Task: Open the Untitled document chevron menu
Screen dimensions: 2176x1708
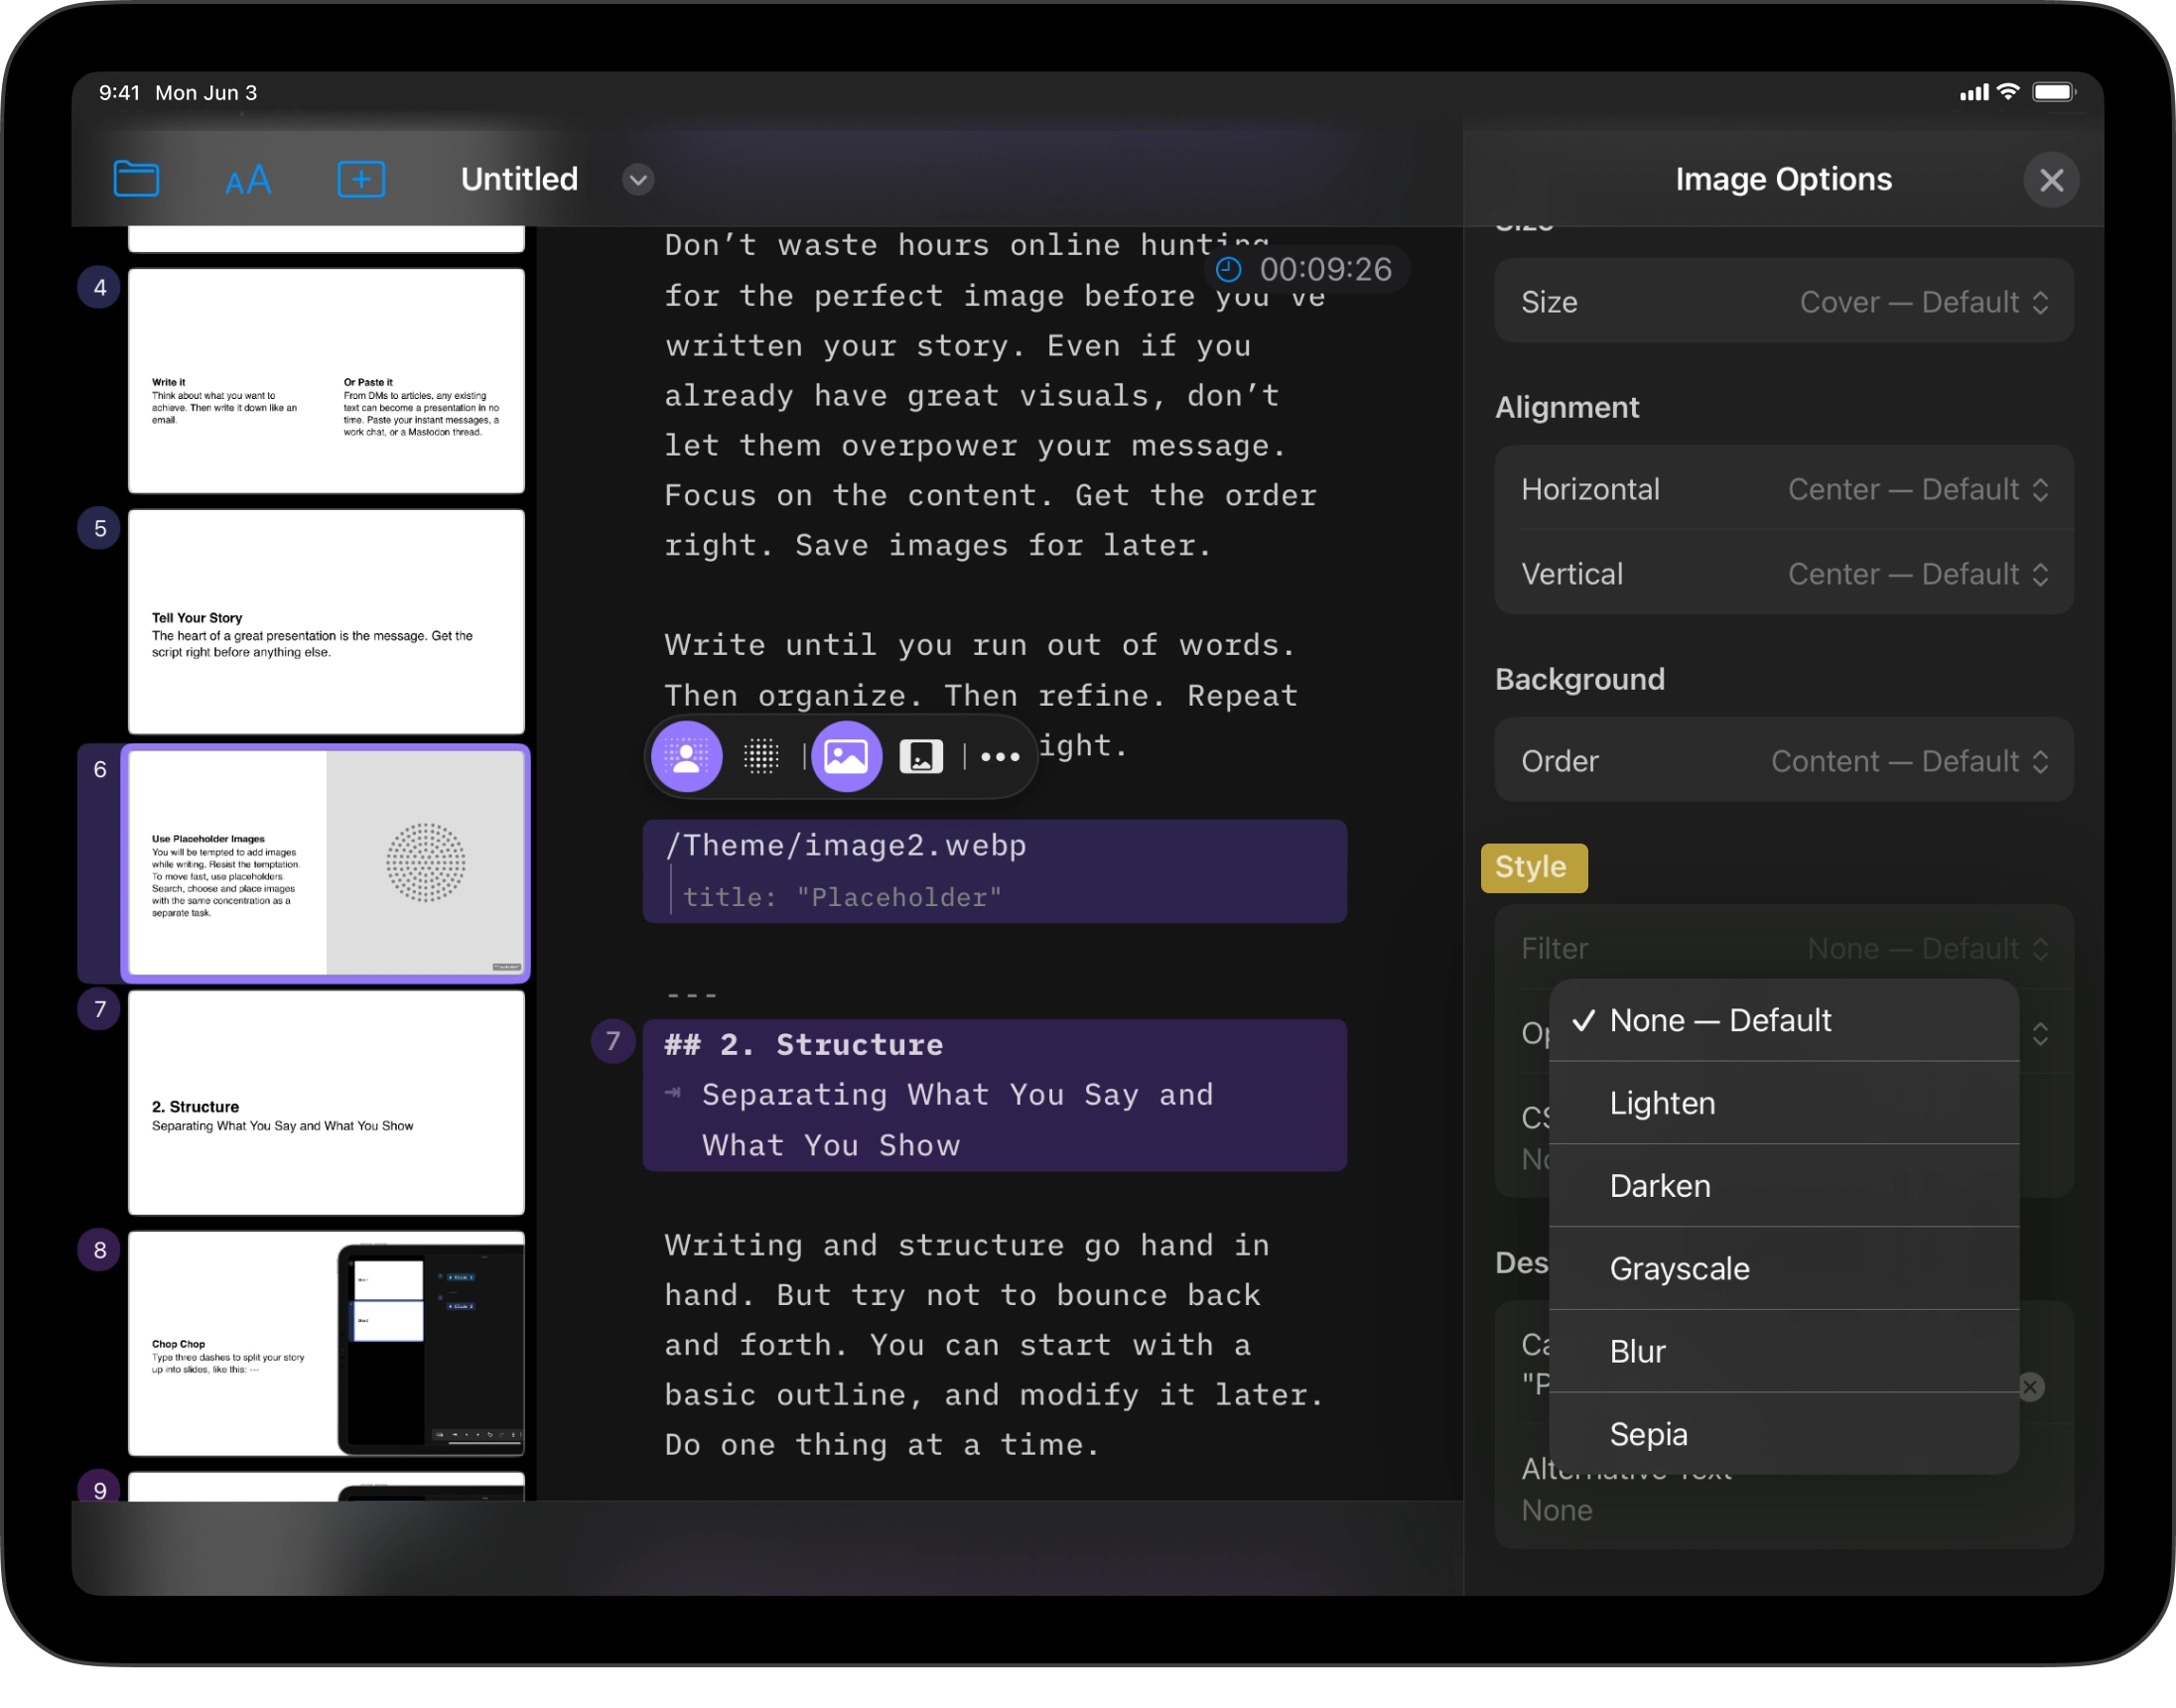Action: point(638,180)
